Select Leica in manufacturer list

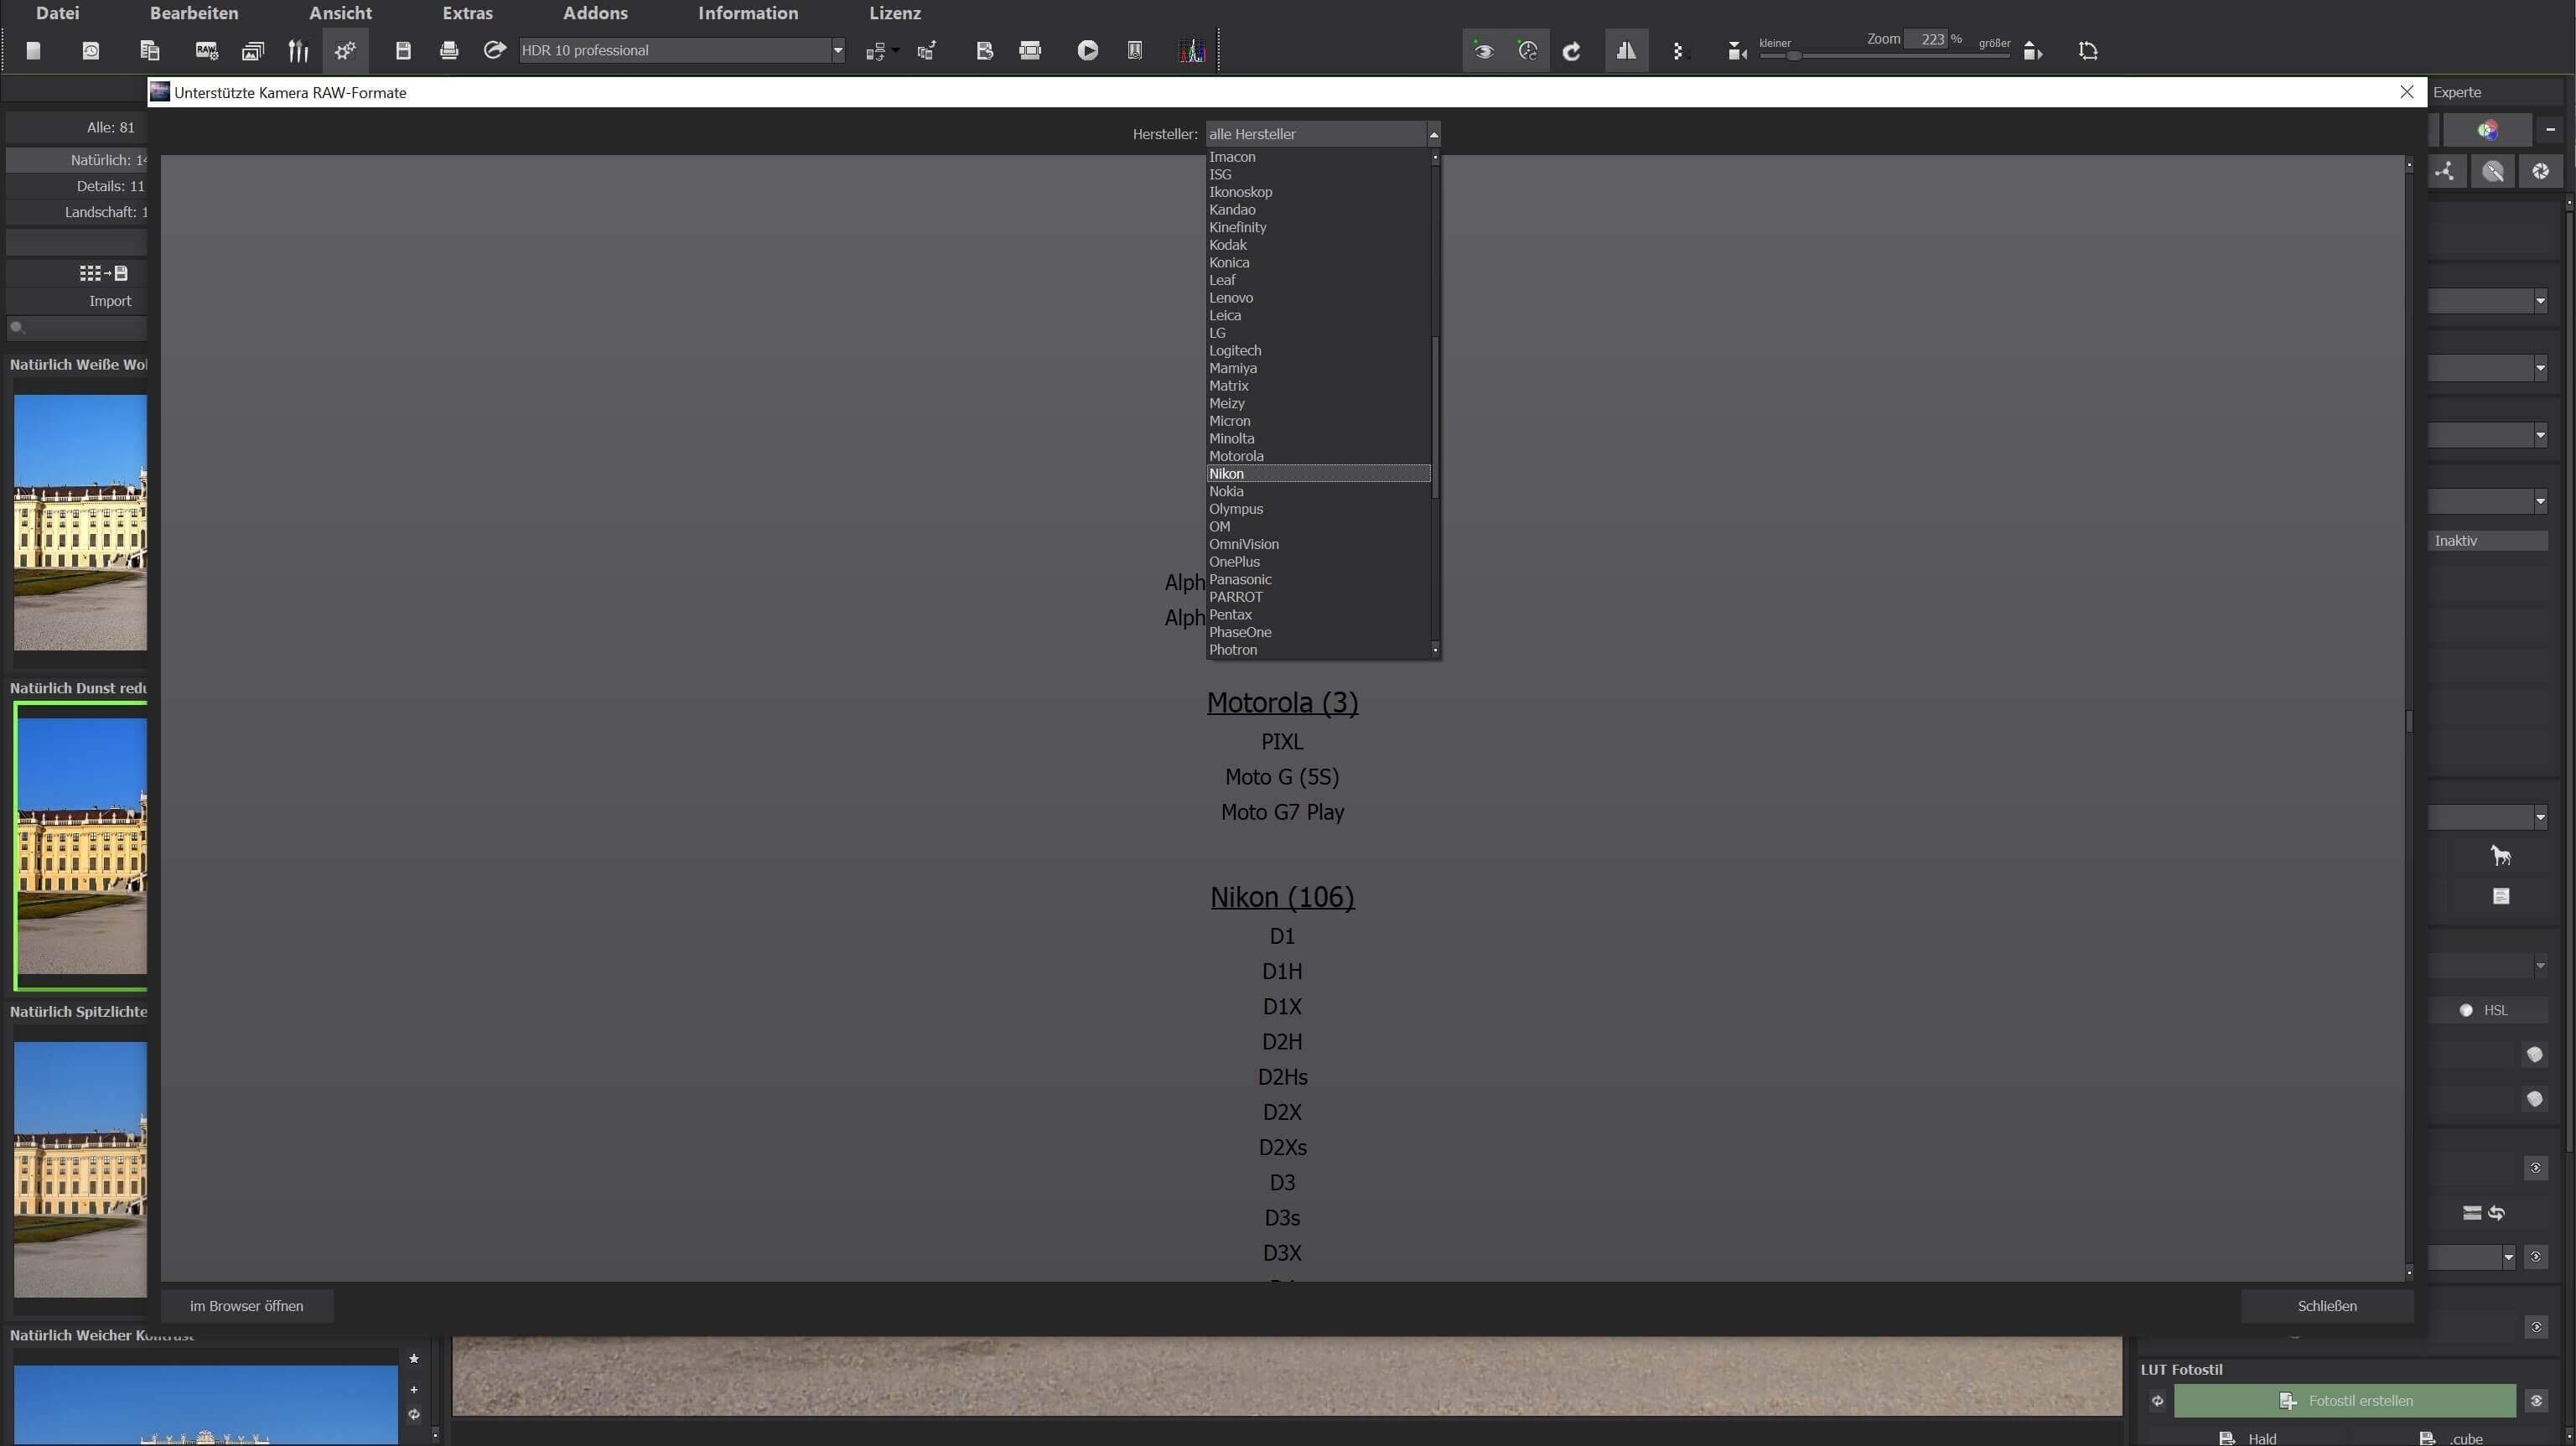[x=1318, y=315]
